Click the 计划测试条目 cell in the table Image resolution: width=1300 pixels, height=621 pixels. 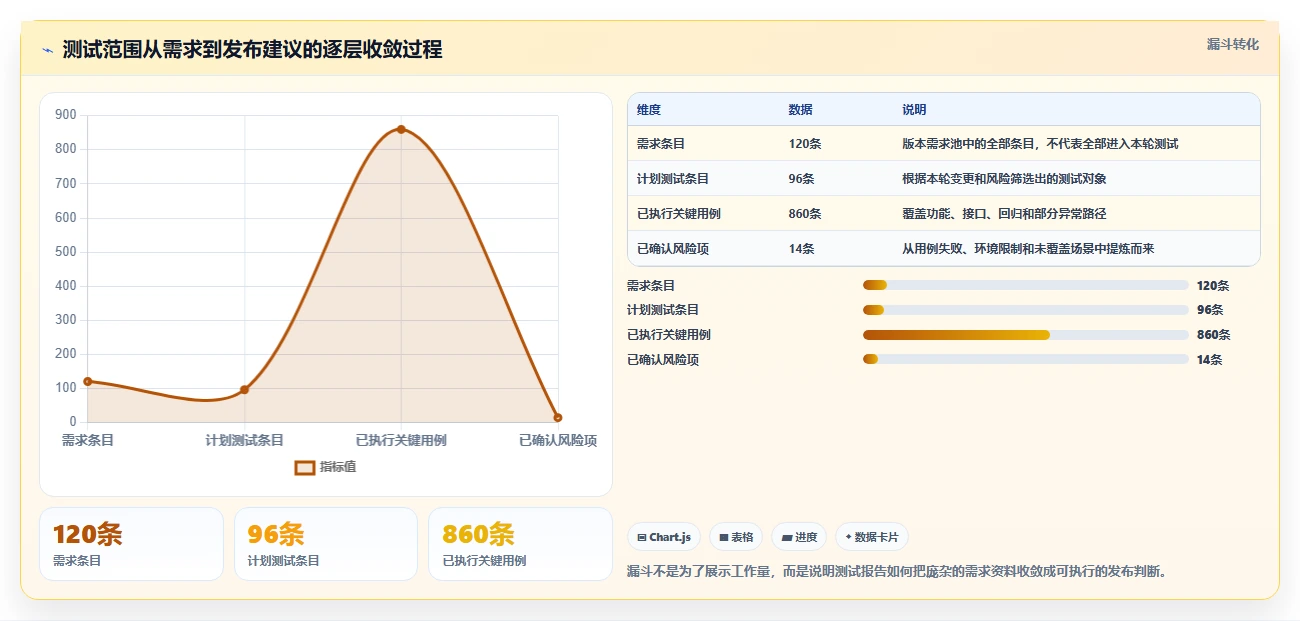(x=673, y=179)
